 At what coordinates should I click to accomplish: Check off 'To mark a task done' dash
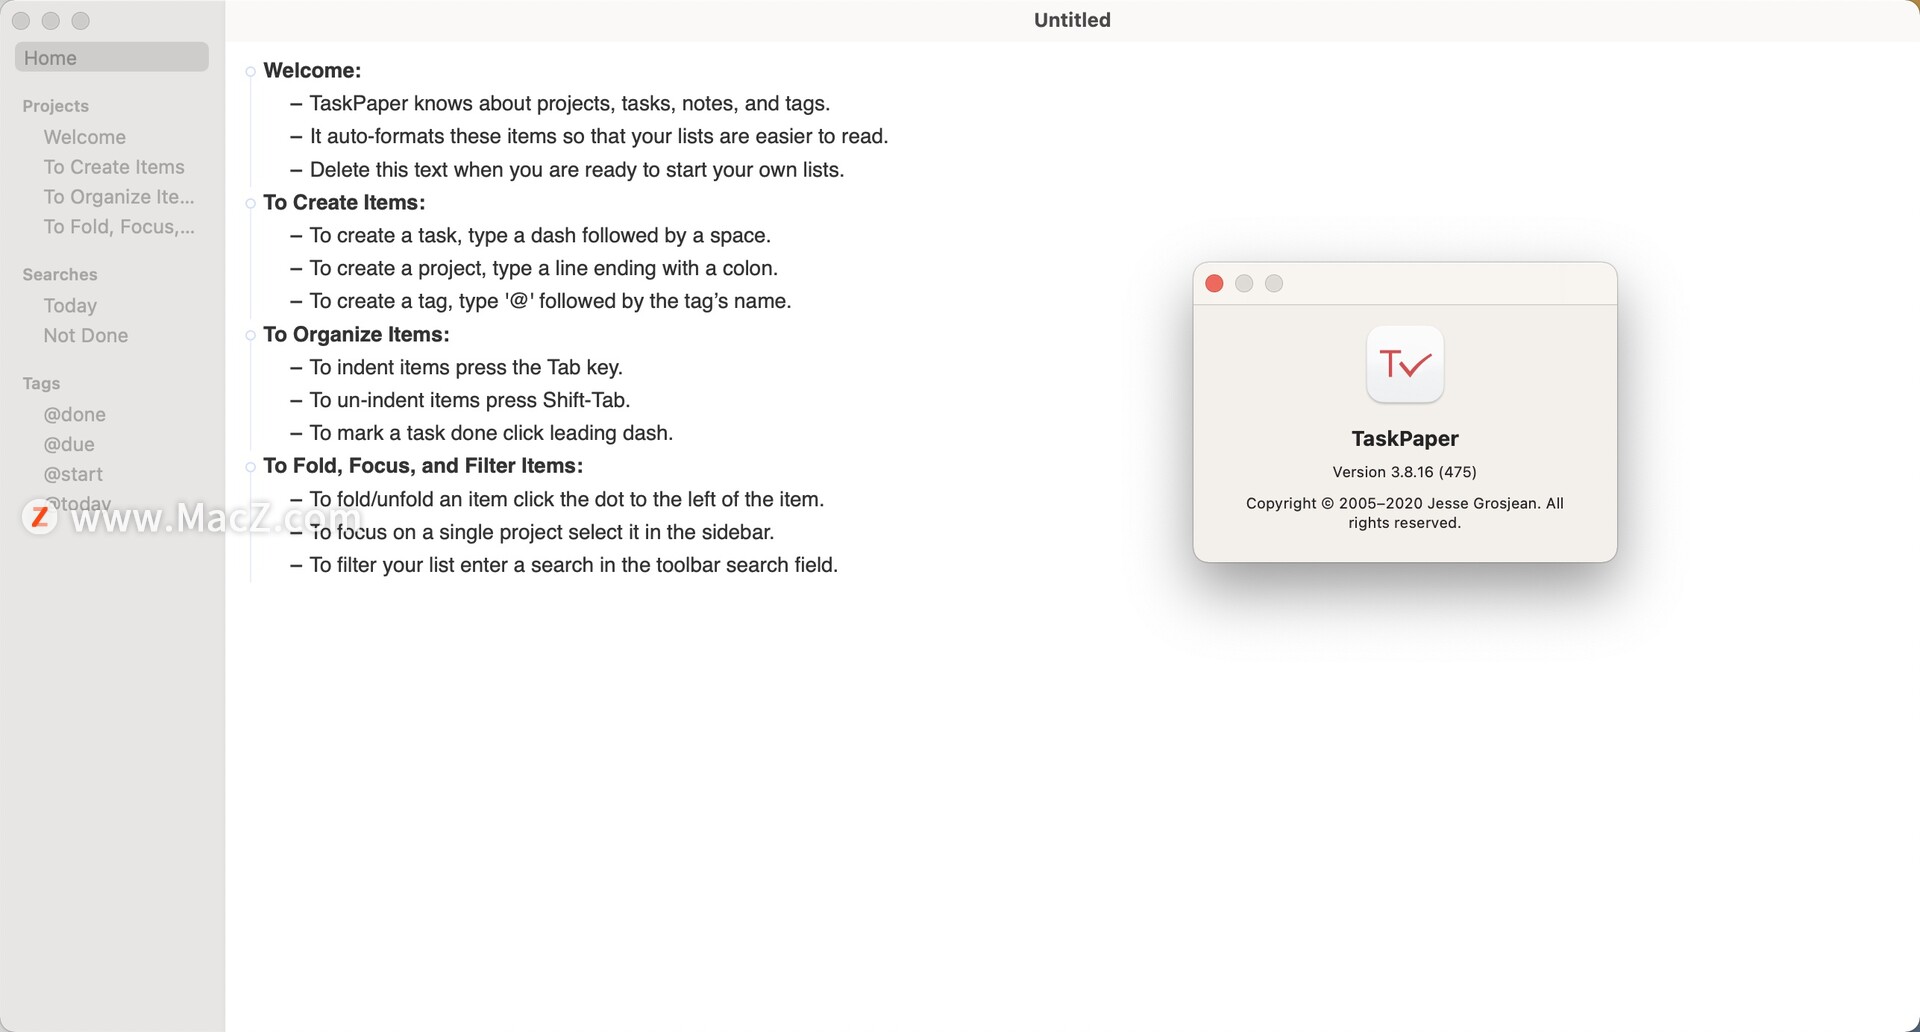click(296, 434)
